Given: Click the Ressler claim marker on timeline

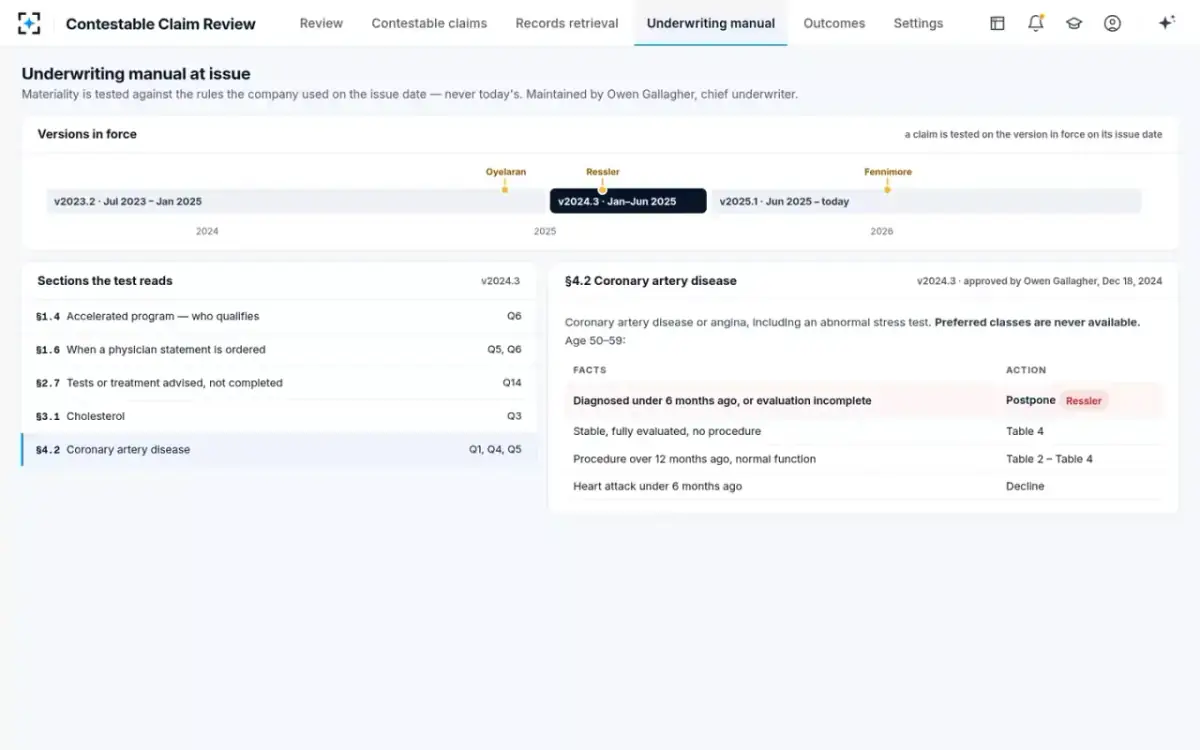Looking at the screenshot, I should coord(602,178).
